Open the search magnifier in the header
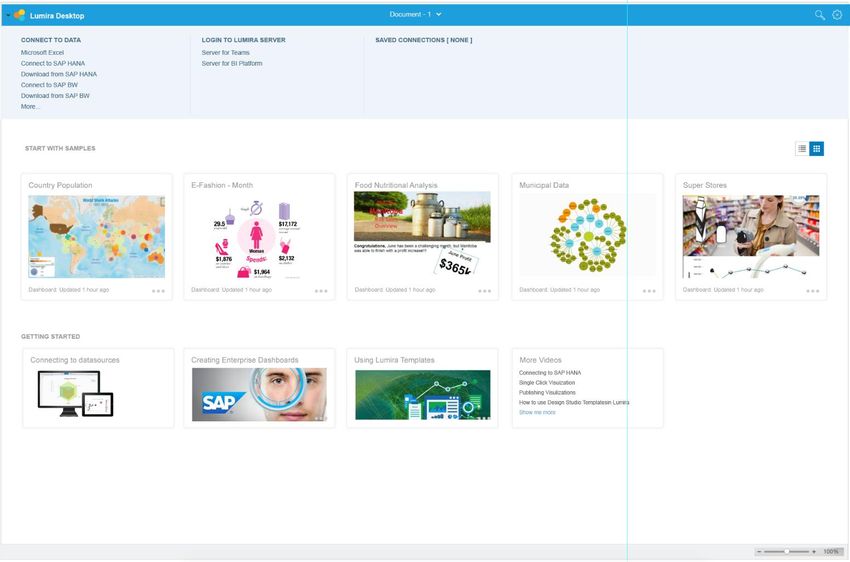The image size is (850, 562). 820,15
